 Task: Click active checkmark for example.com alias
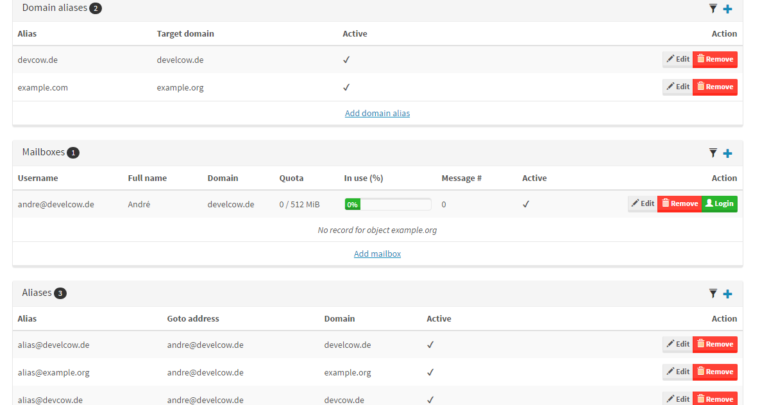(x=346, y=87)
